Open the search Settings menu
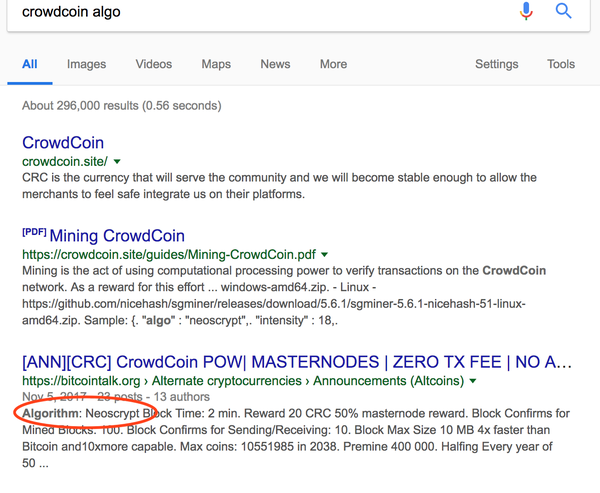Image resolution: width=600 pixels, height=493 pixels. pos(496,64)
